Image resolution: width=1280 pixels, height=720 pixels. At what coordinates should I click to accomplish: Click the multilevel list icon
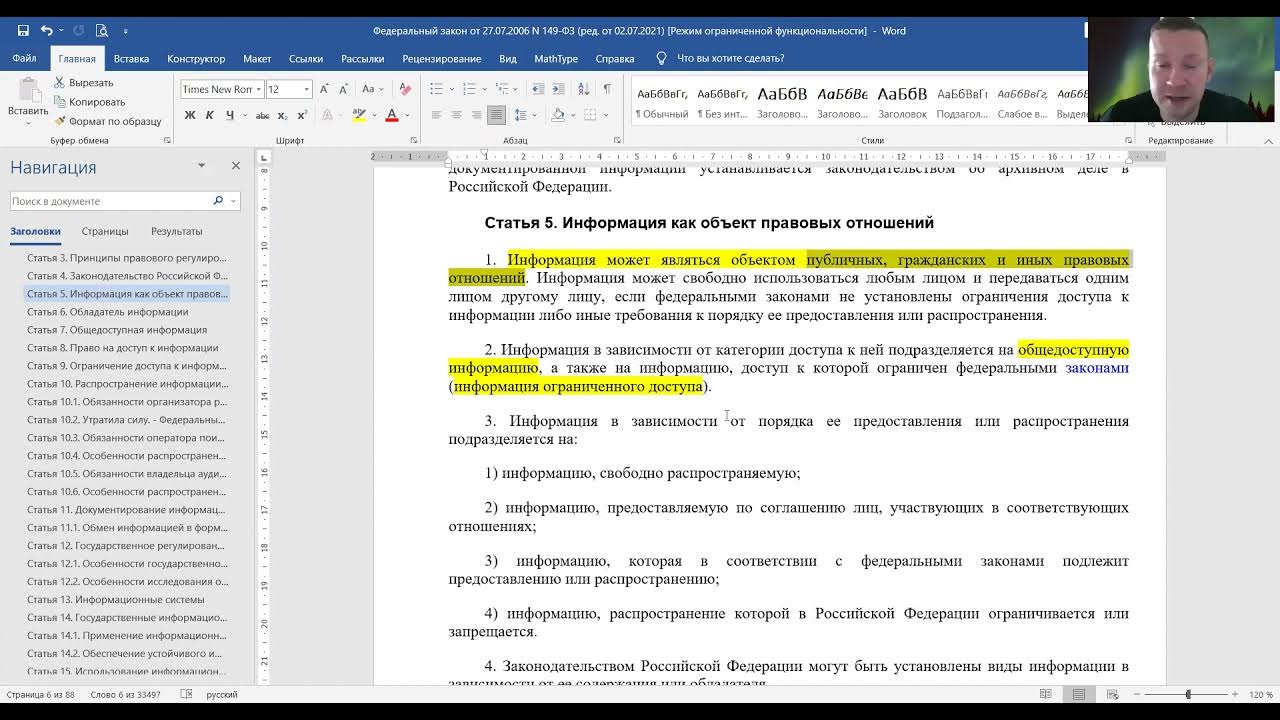pos(502,89)
